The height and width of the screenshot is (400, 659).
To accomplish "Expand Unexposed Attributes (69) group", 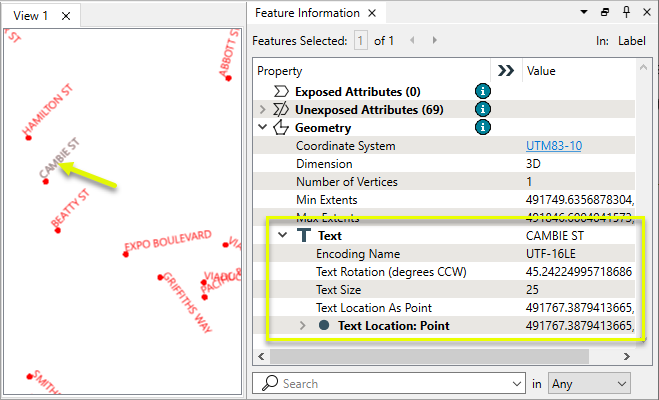I will 263,109.
